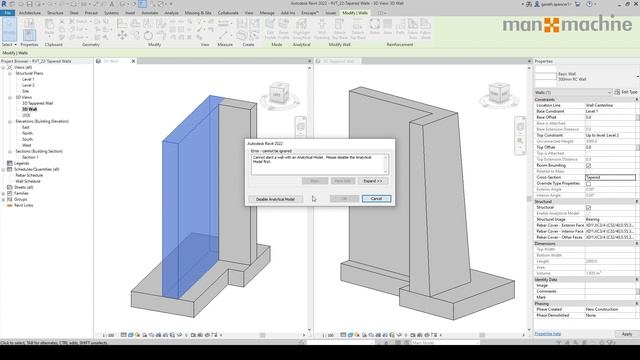The width and height of the screenshot is (640, 360).
Task: Toggle Top is Attached checkbox
Action: (588, 153)
